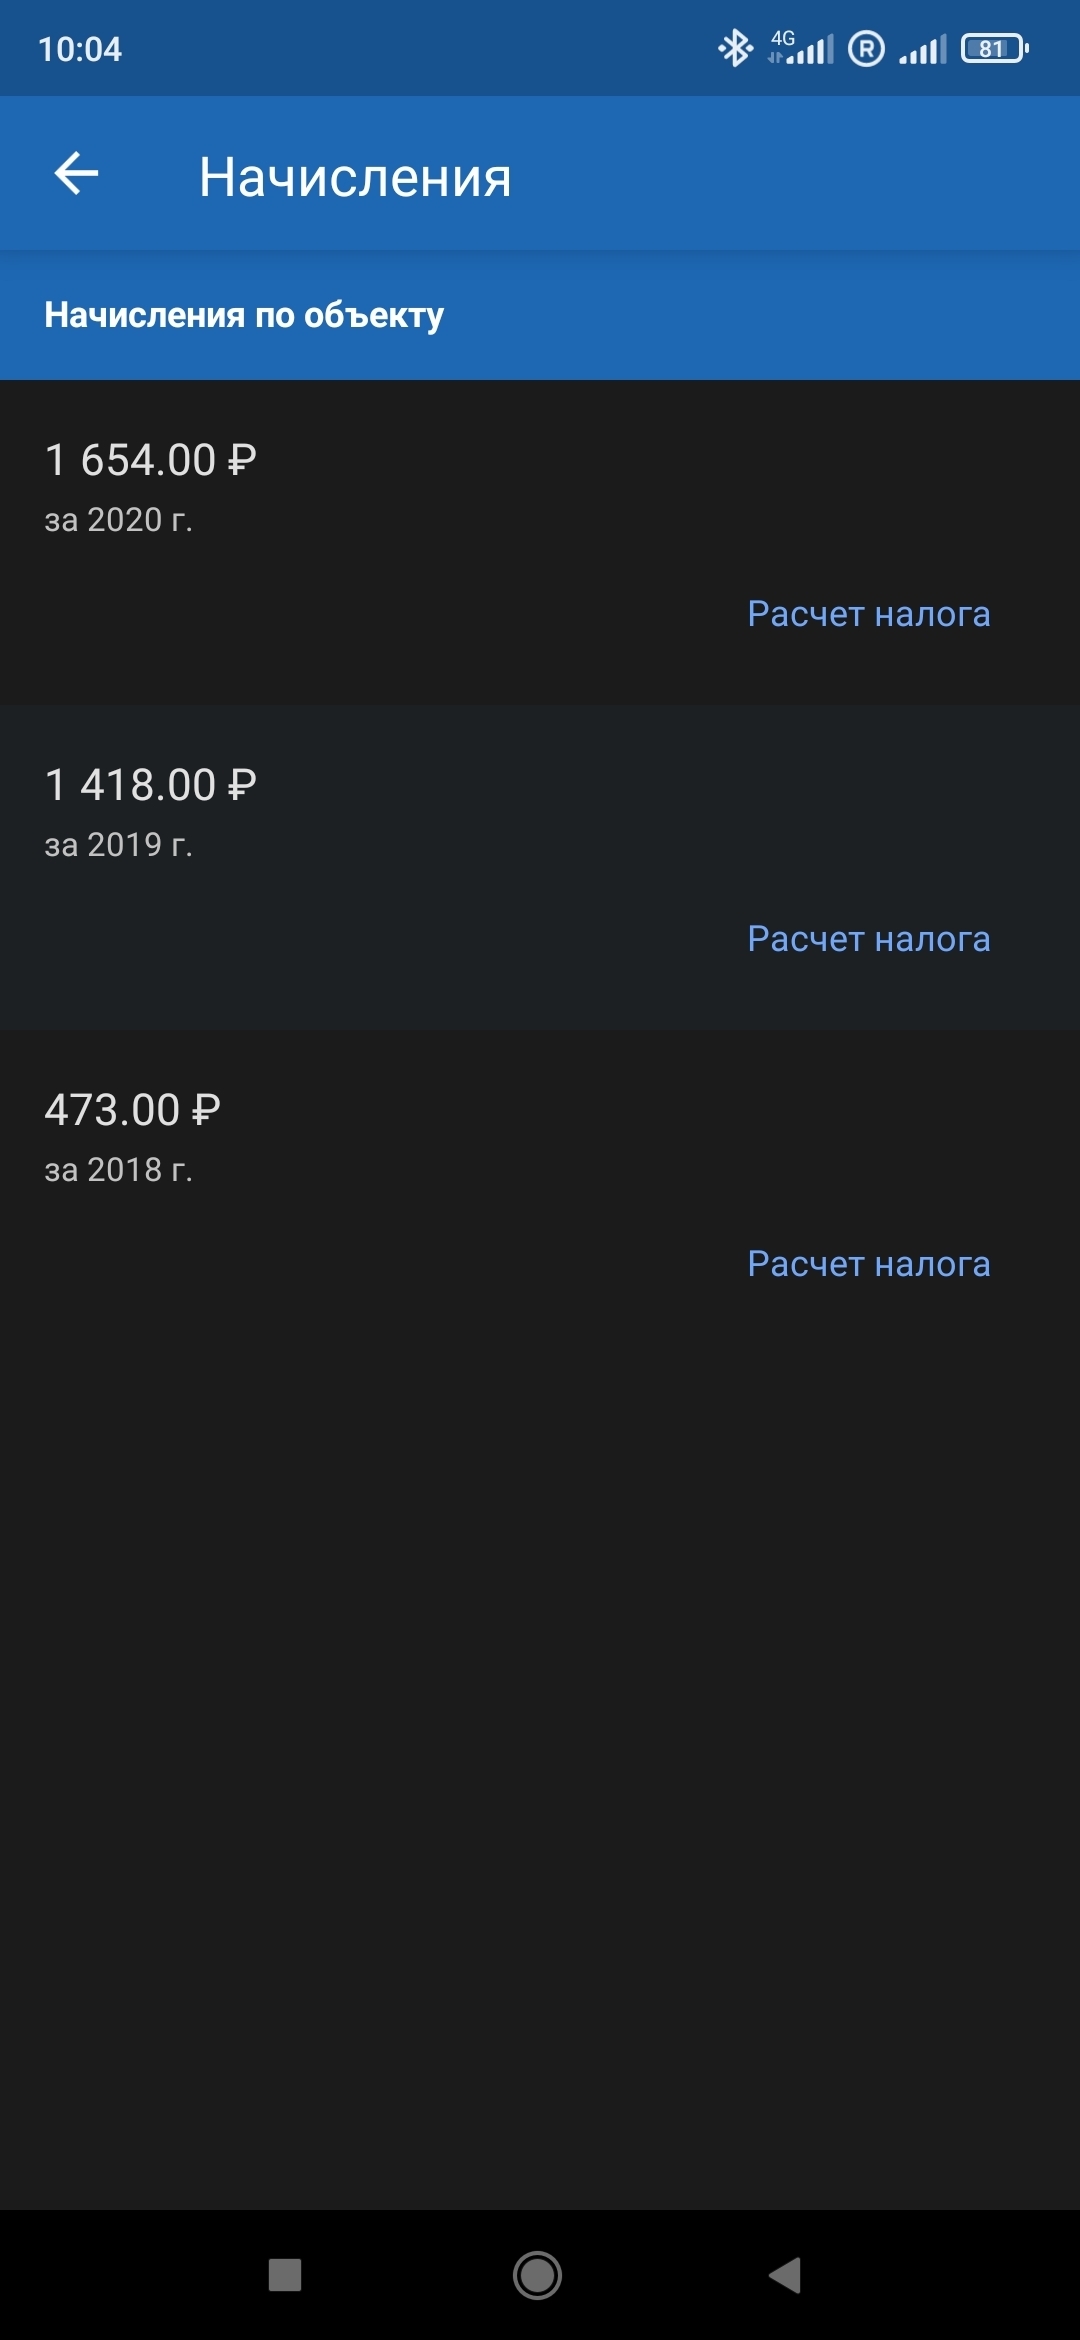Screen dimensions: 1080x2340
Task: Tap the Начисления page title
Action: point(355,177)
